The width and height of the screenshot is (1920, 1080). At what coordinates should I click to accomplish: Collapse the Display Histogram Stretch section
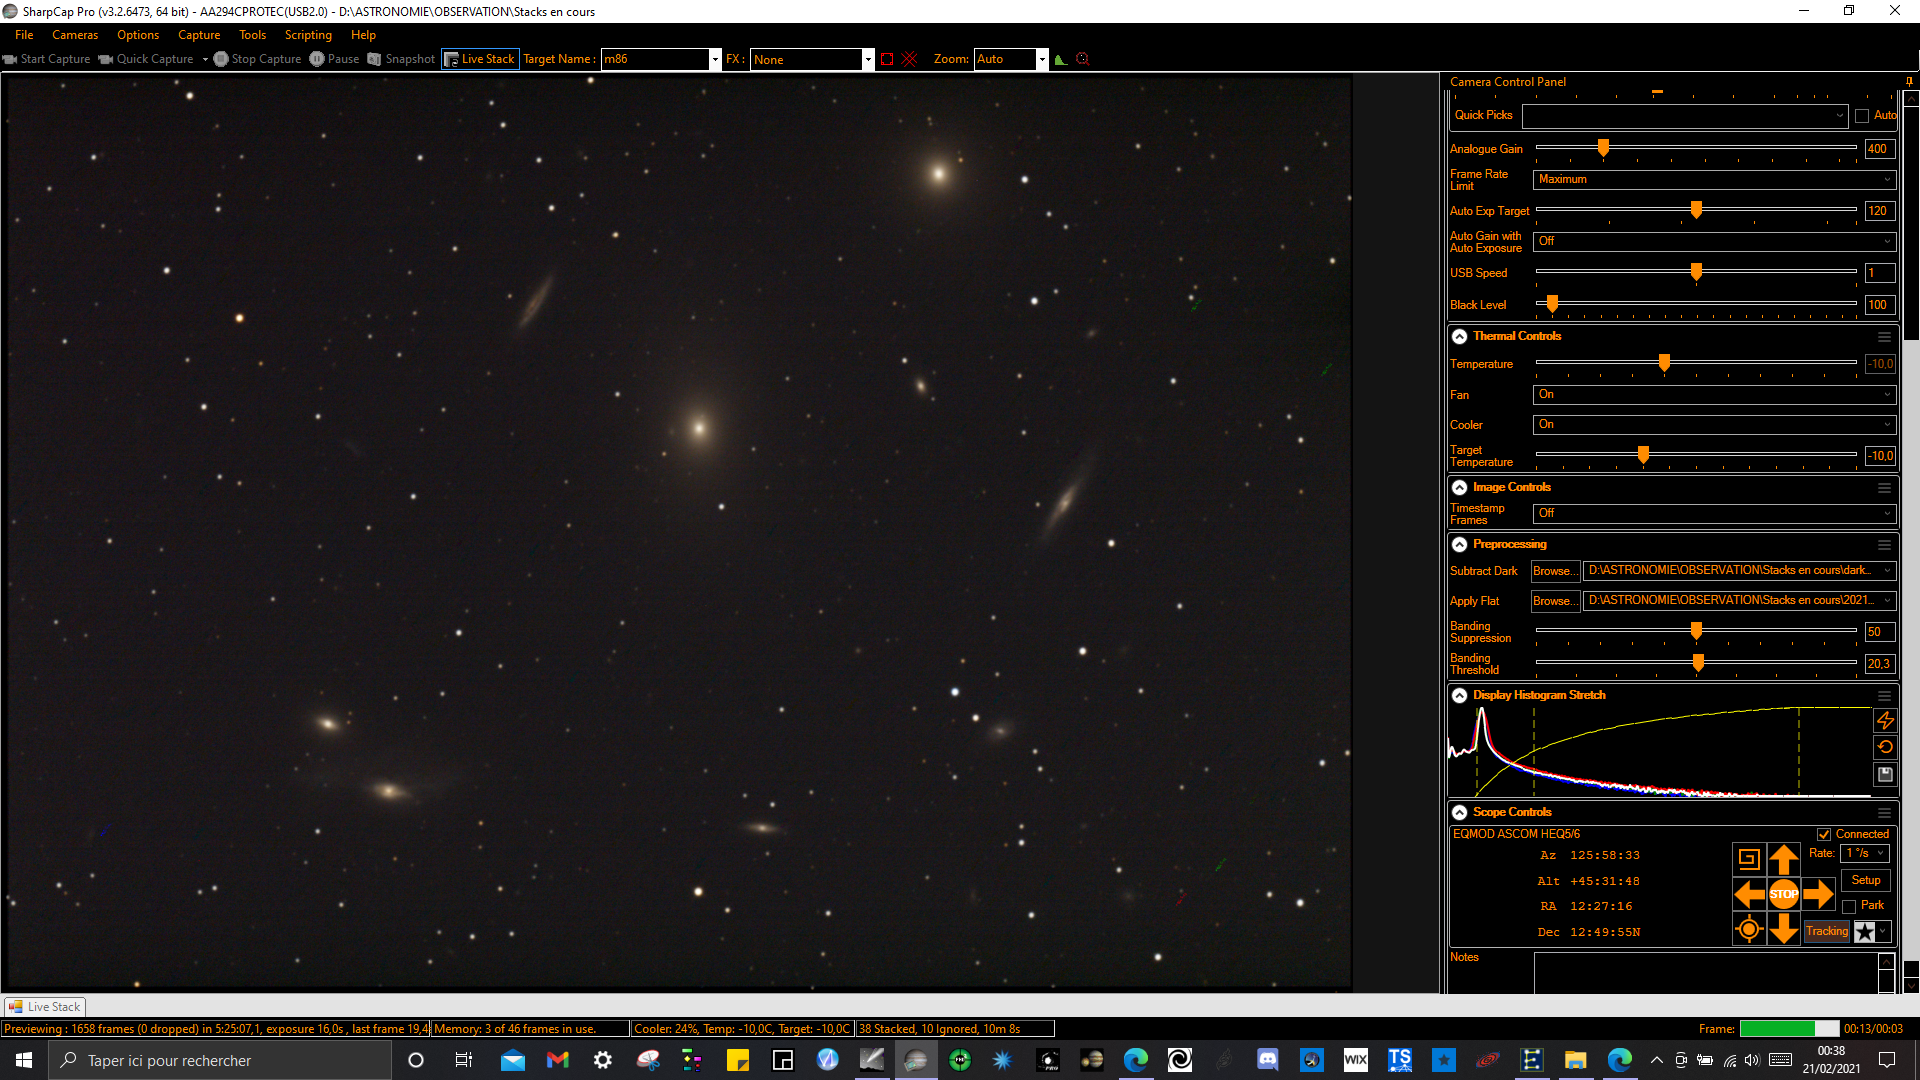coord(1460,696)
